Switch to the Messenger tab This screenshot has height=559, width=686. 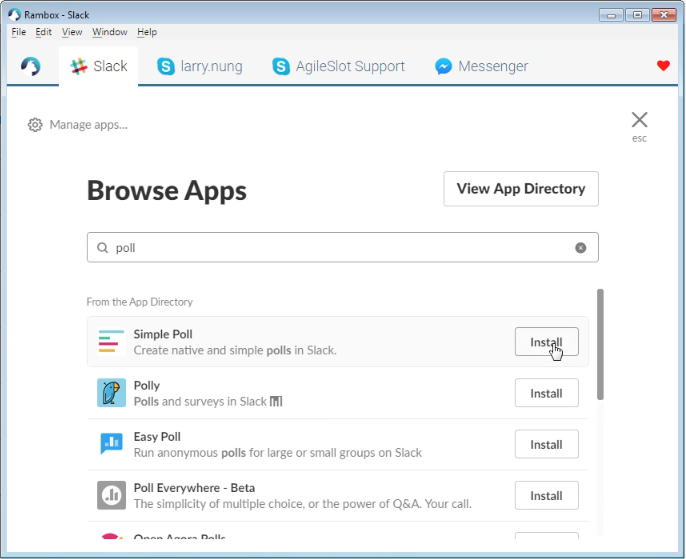(481, 66)
